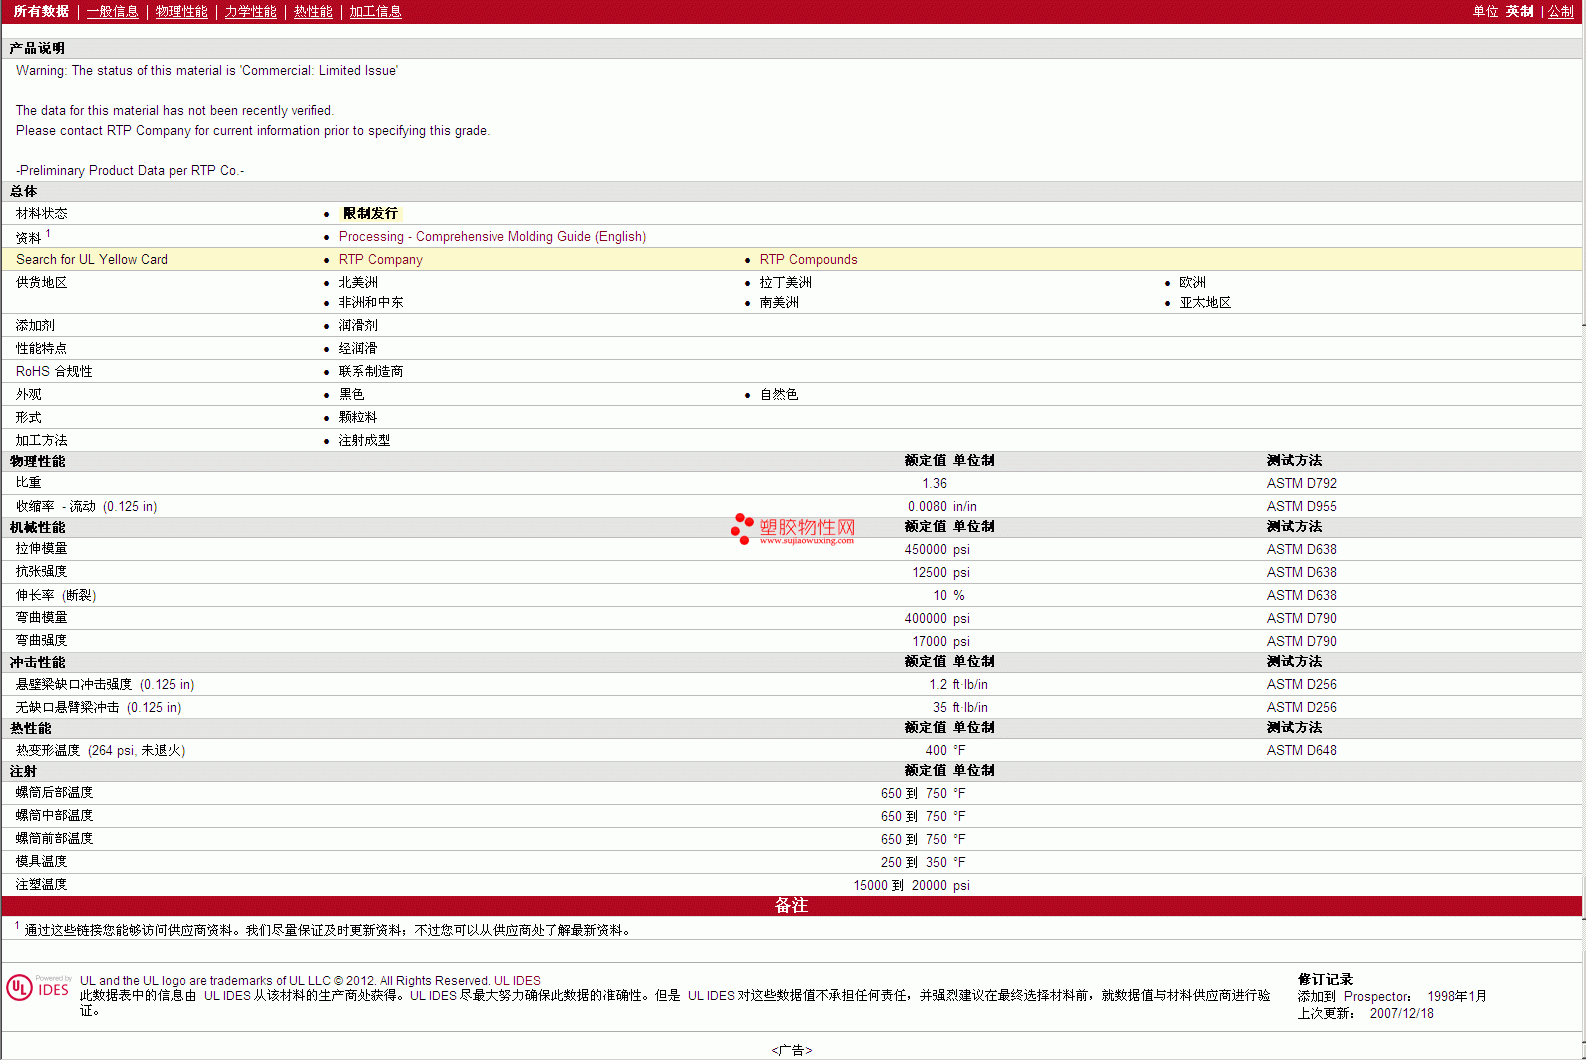Open the 物理性能 tab
The height and width of the screenshot is (1060, 1586).
(x=182, y=11)
